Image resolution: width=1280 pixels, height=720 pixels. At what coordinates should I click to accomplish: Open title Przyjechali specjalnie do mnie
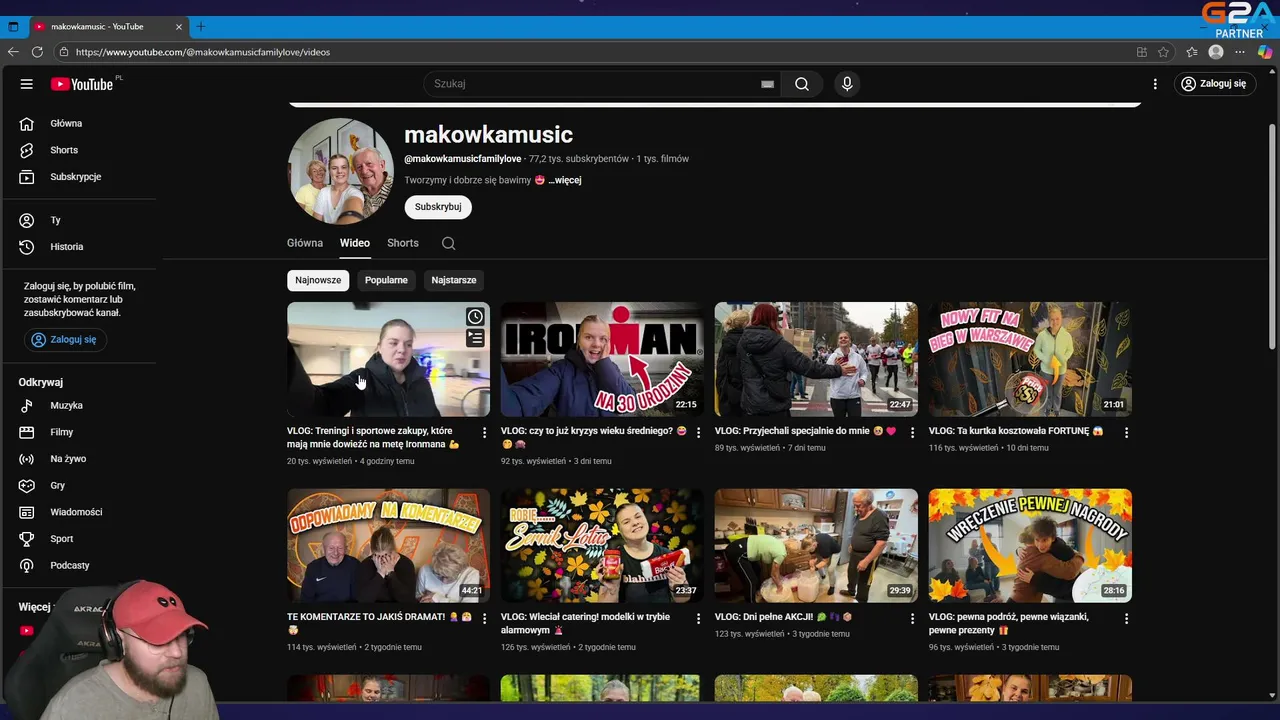pos(806,431)
